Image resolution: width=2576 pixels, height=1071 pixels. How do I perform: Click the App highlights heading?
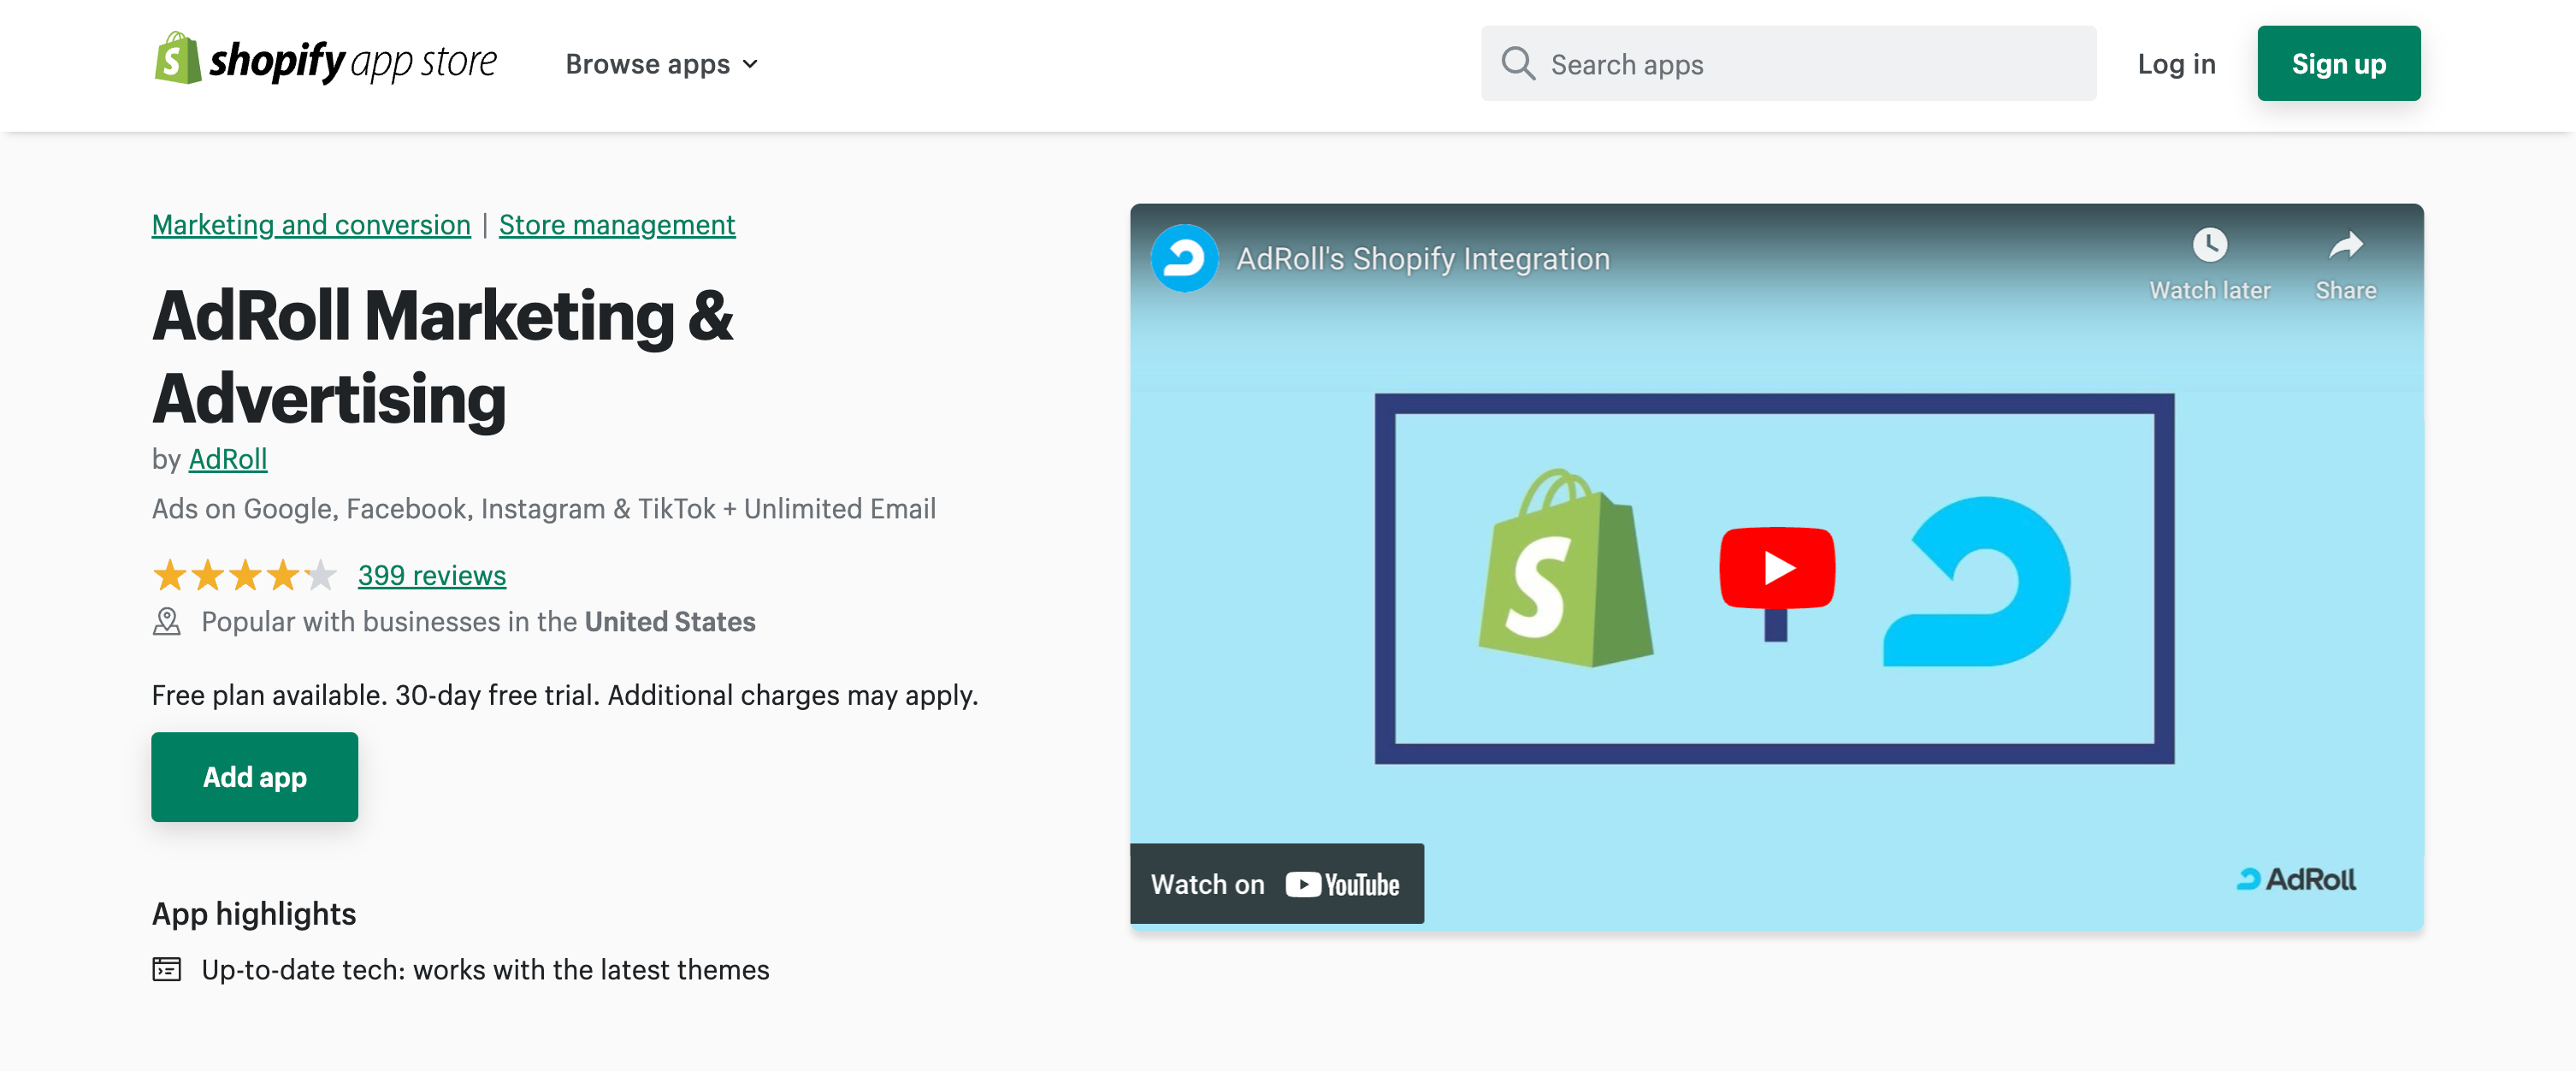pyautogui.click(x=254, y=914)
